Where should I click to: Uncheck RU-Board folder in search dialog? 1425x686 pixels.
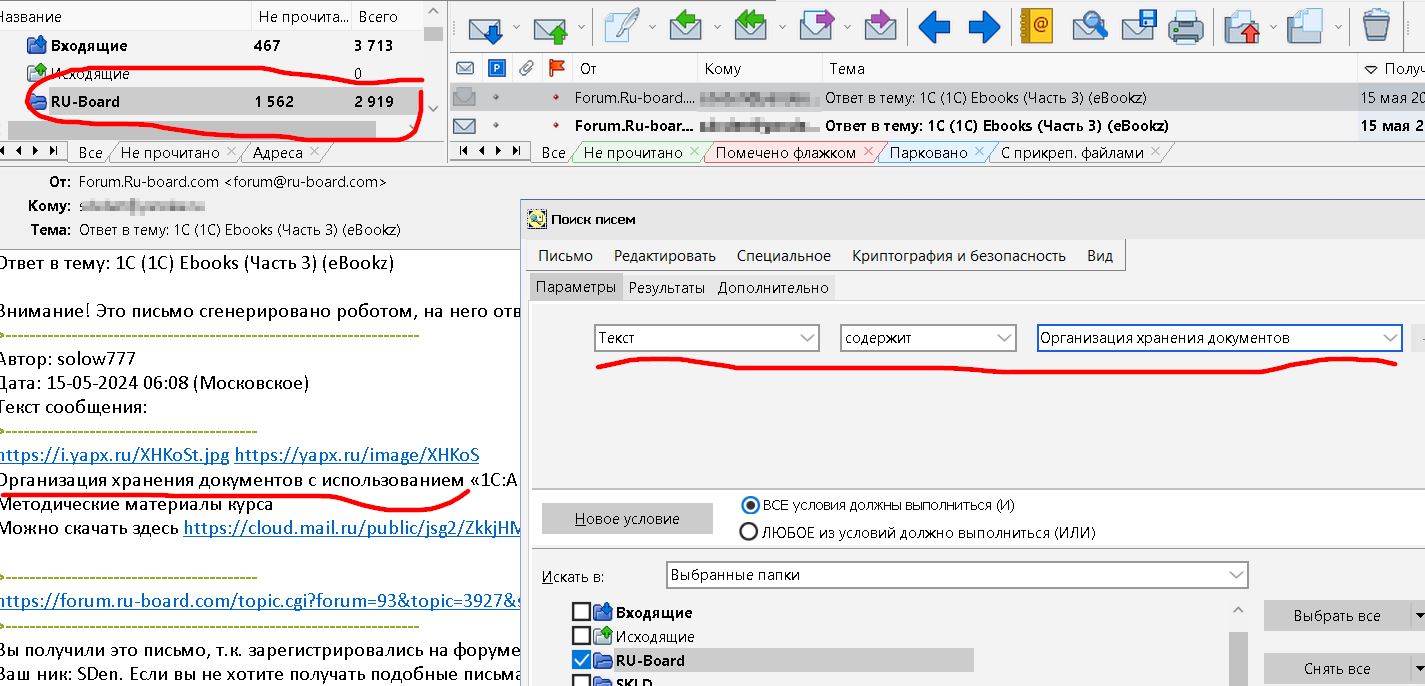[580, 660]
